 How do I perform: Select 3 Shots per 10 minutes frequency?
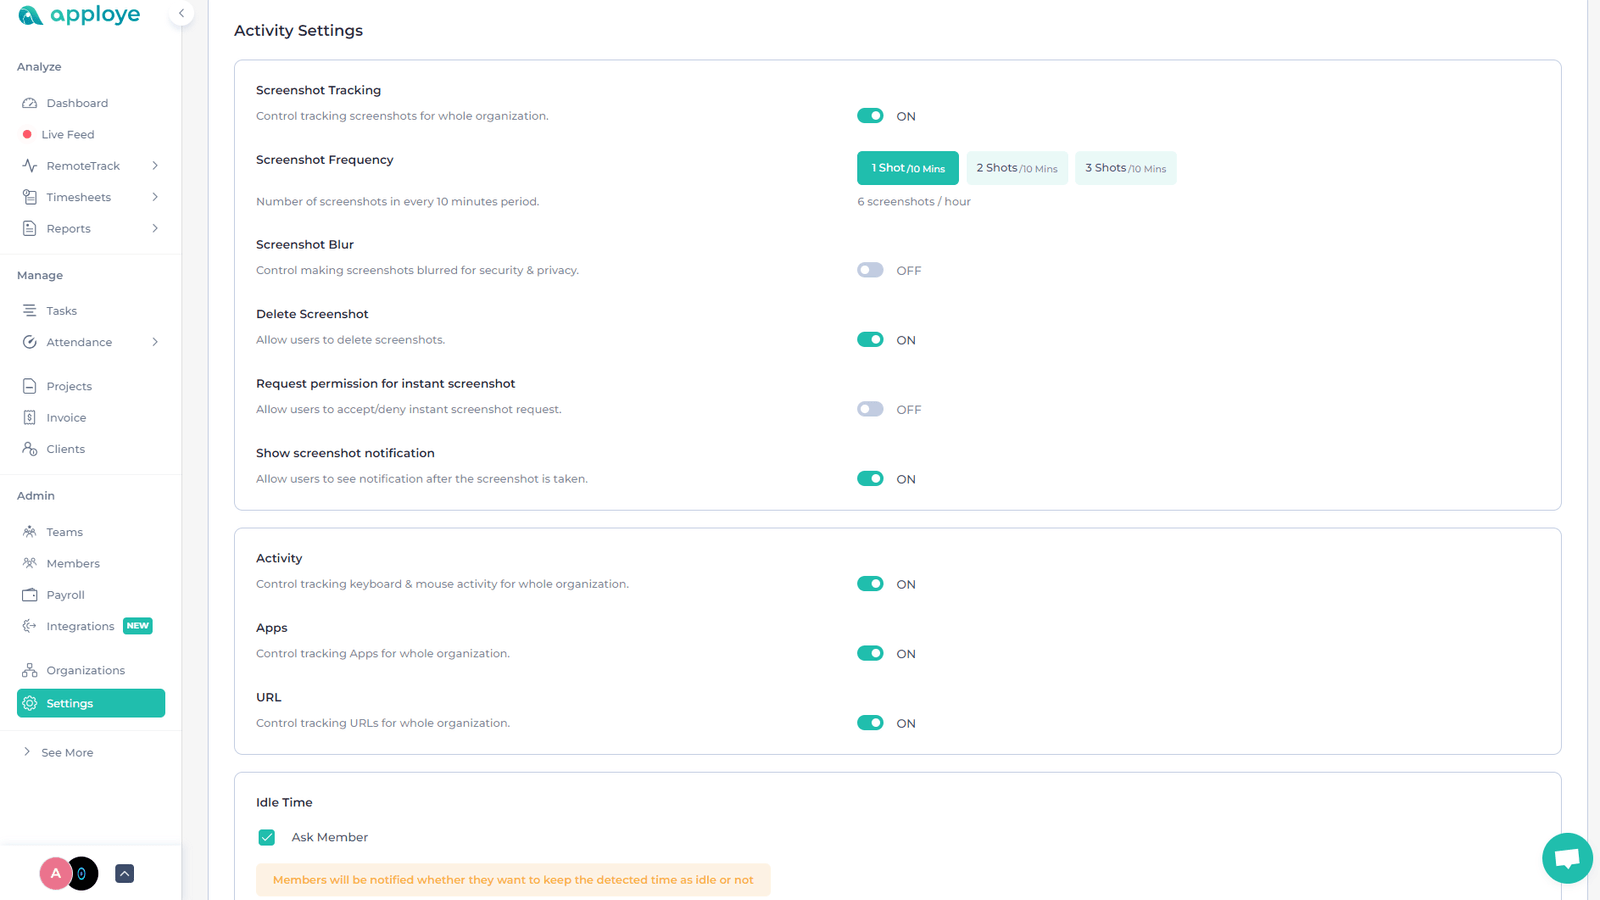click(x=1125, y=167)
